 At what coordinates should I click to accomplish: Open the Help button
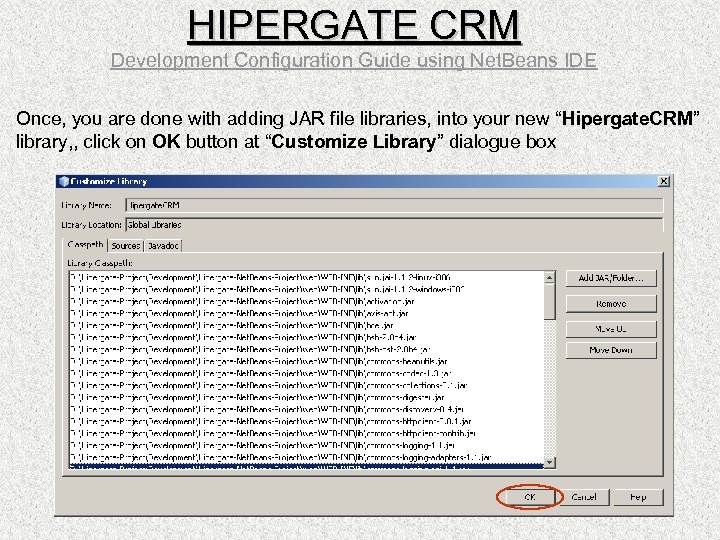[638, 497]
